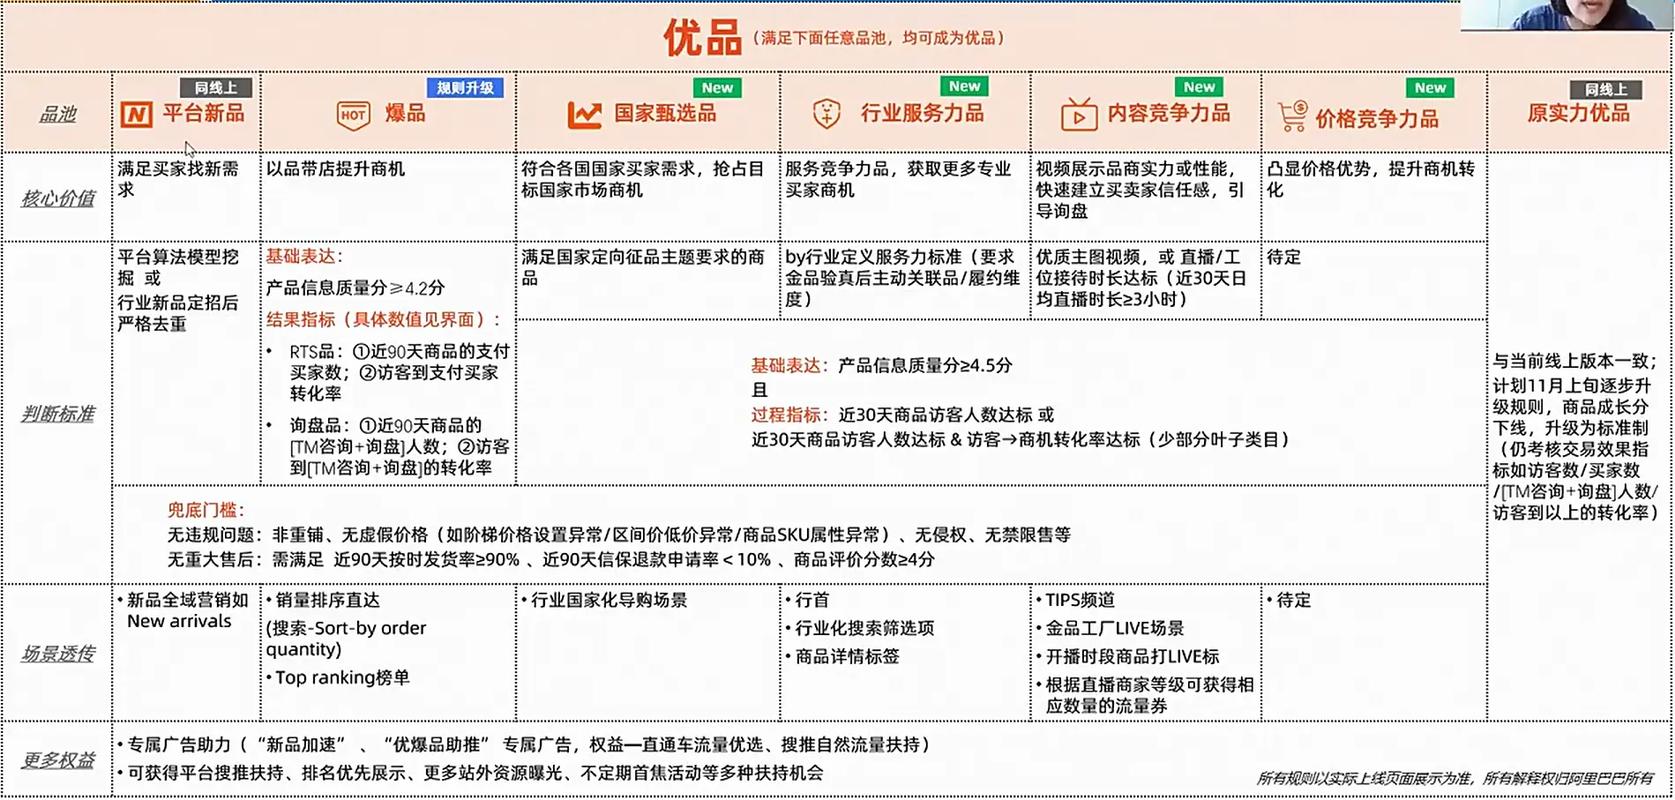This screenshot has width=1675, height=800.
Task: Click the 可获得平台搜推扶持 bullet line
Action: [x=471, y=773]
